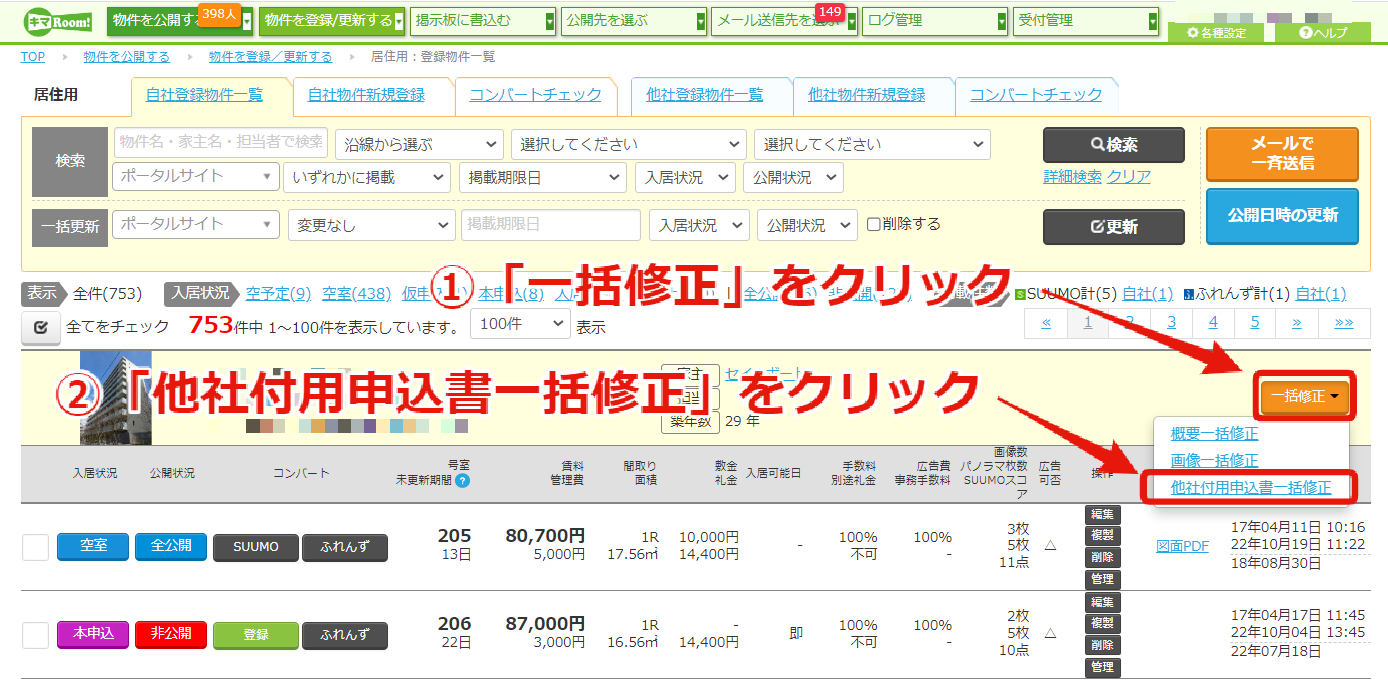This screenshot has width=1388, height=684.
Task: Switch to 他社登録物件一覧 tab
Action: tap(704, 95)
